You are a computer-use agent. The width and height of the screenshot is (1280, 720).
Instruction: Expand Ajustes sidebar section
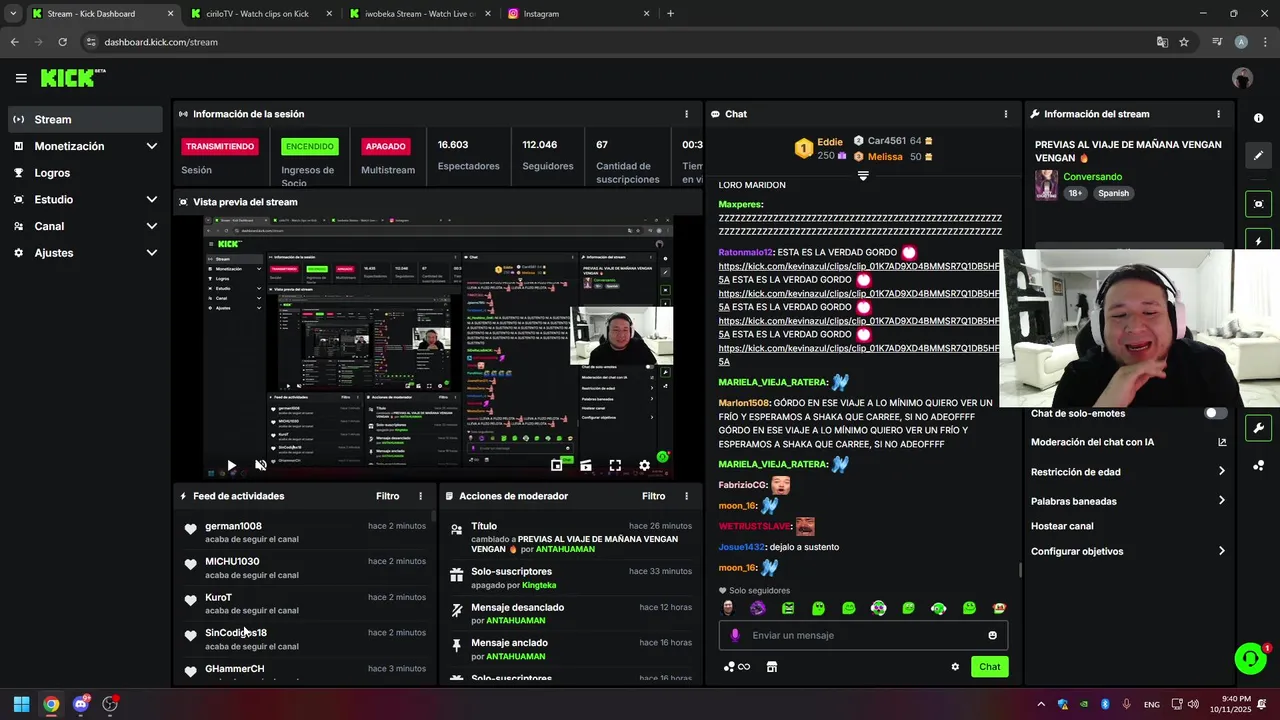click(152, 253)
